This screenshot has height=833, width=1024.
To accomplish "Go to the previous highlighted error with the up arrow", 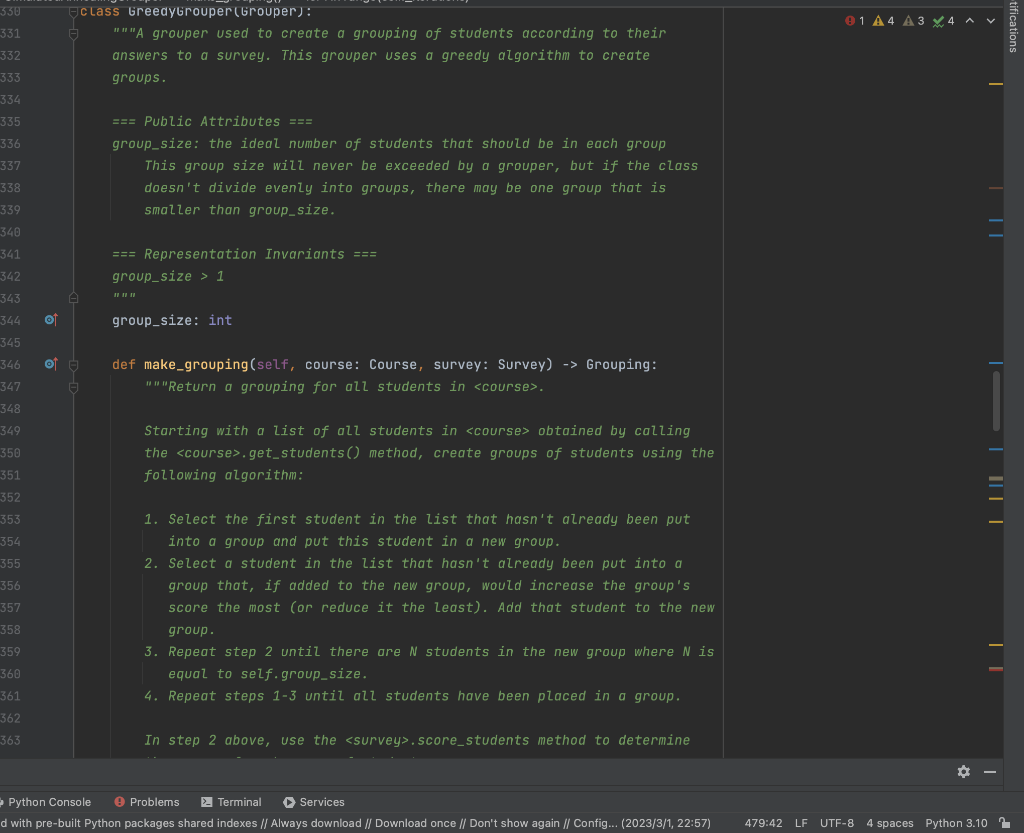I will [970, 21].
